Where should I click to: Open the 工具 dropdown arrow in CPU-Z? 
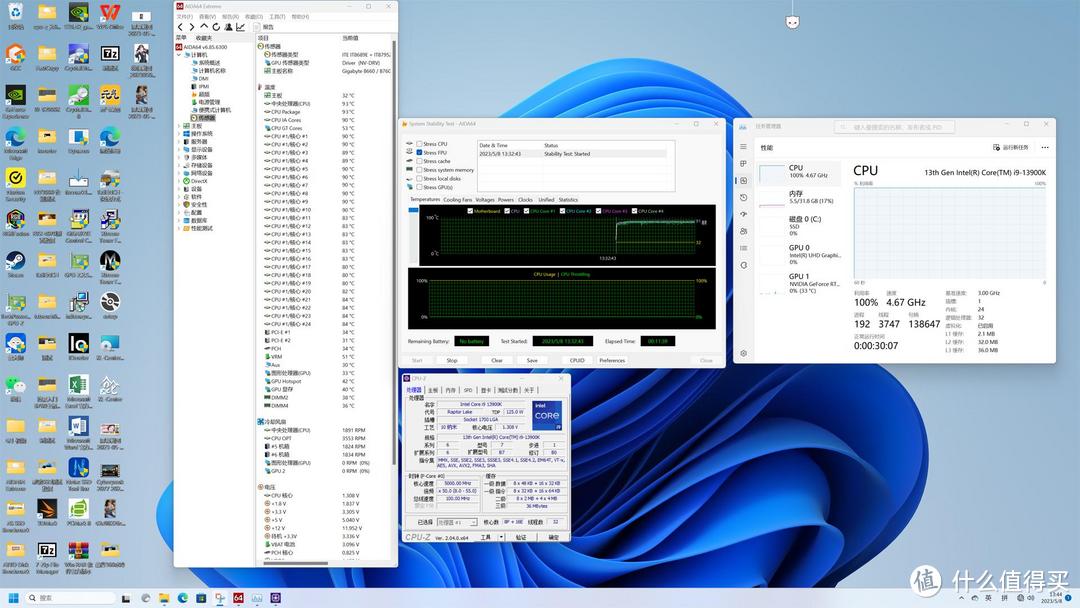(x=501, y=537)
